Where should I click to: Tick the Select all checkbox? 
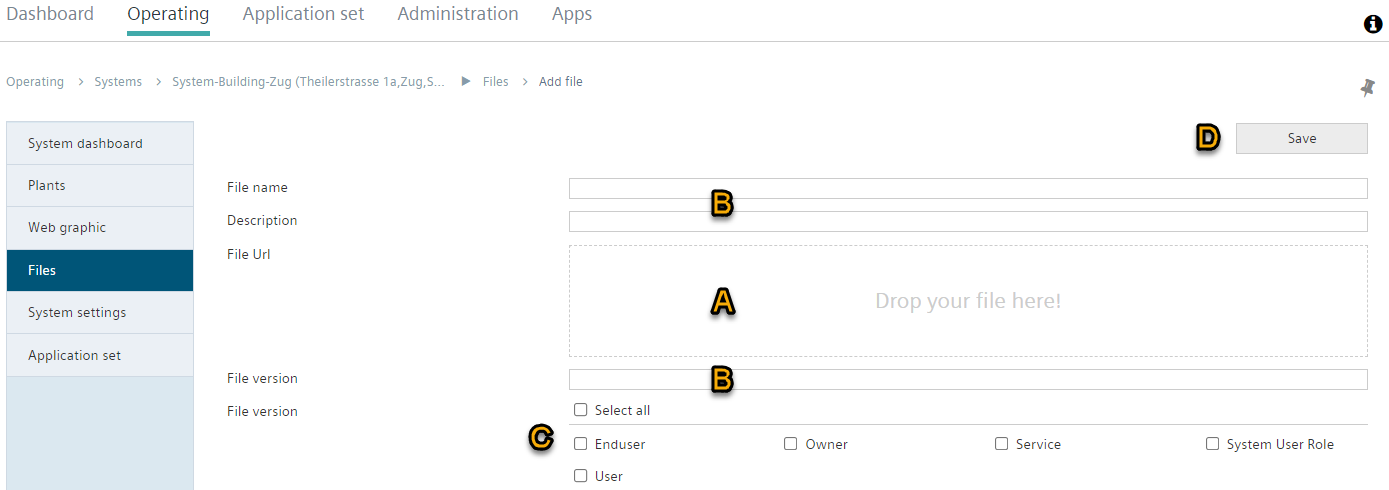[581, 410]
